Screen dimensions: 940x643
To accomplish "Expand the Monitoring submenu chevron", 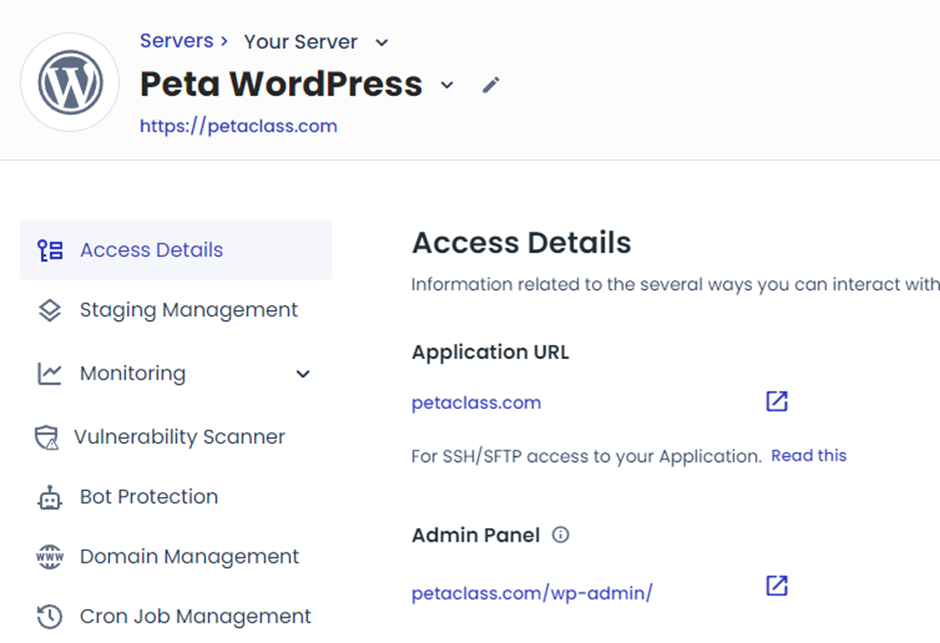I will click(303, 374).
